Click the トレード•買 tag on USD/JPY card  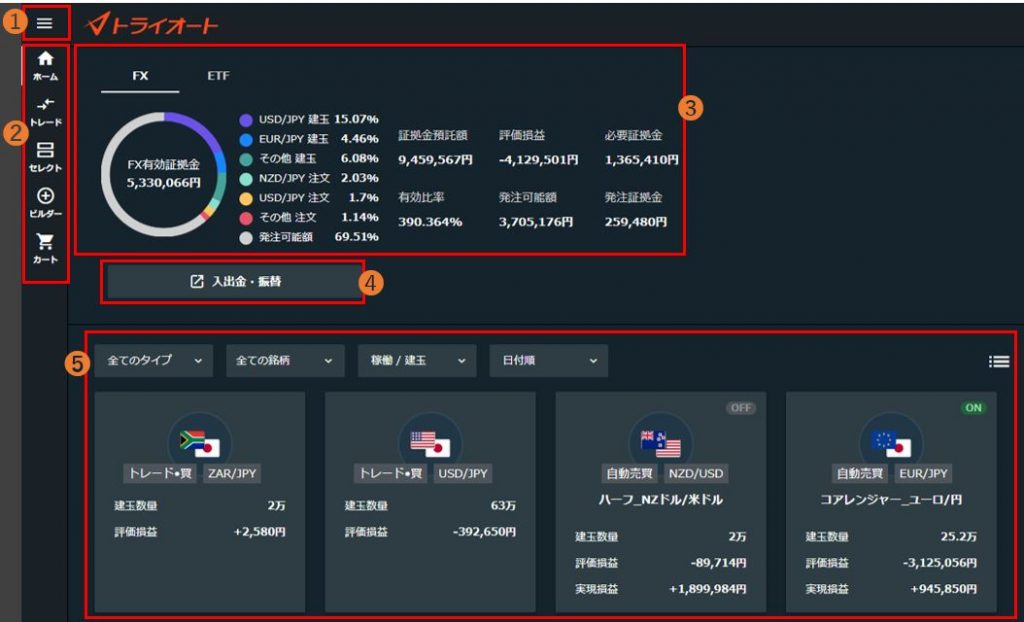[x=391, y=474]
